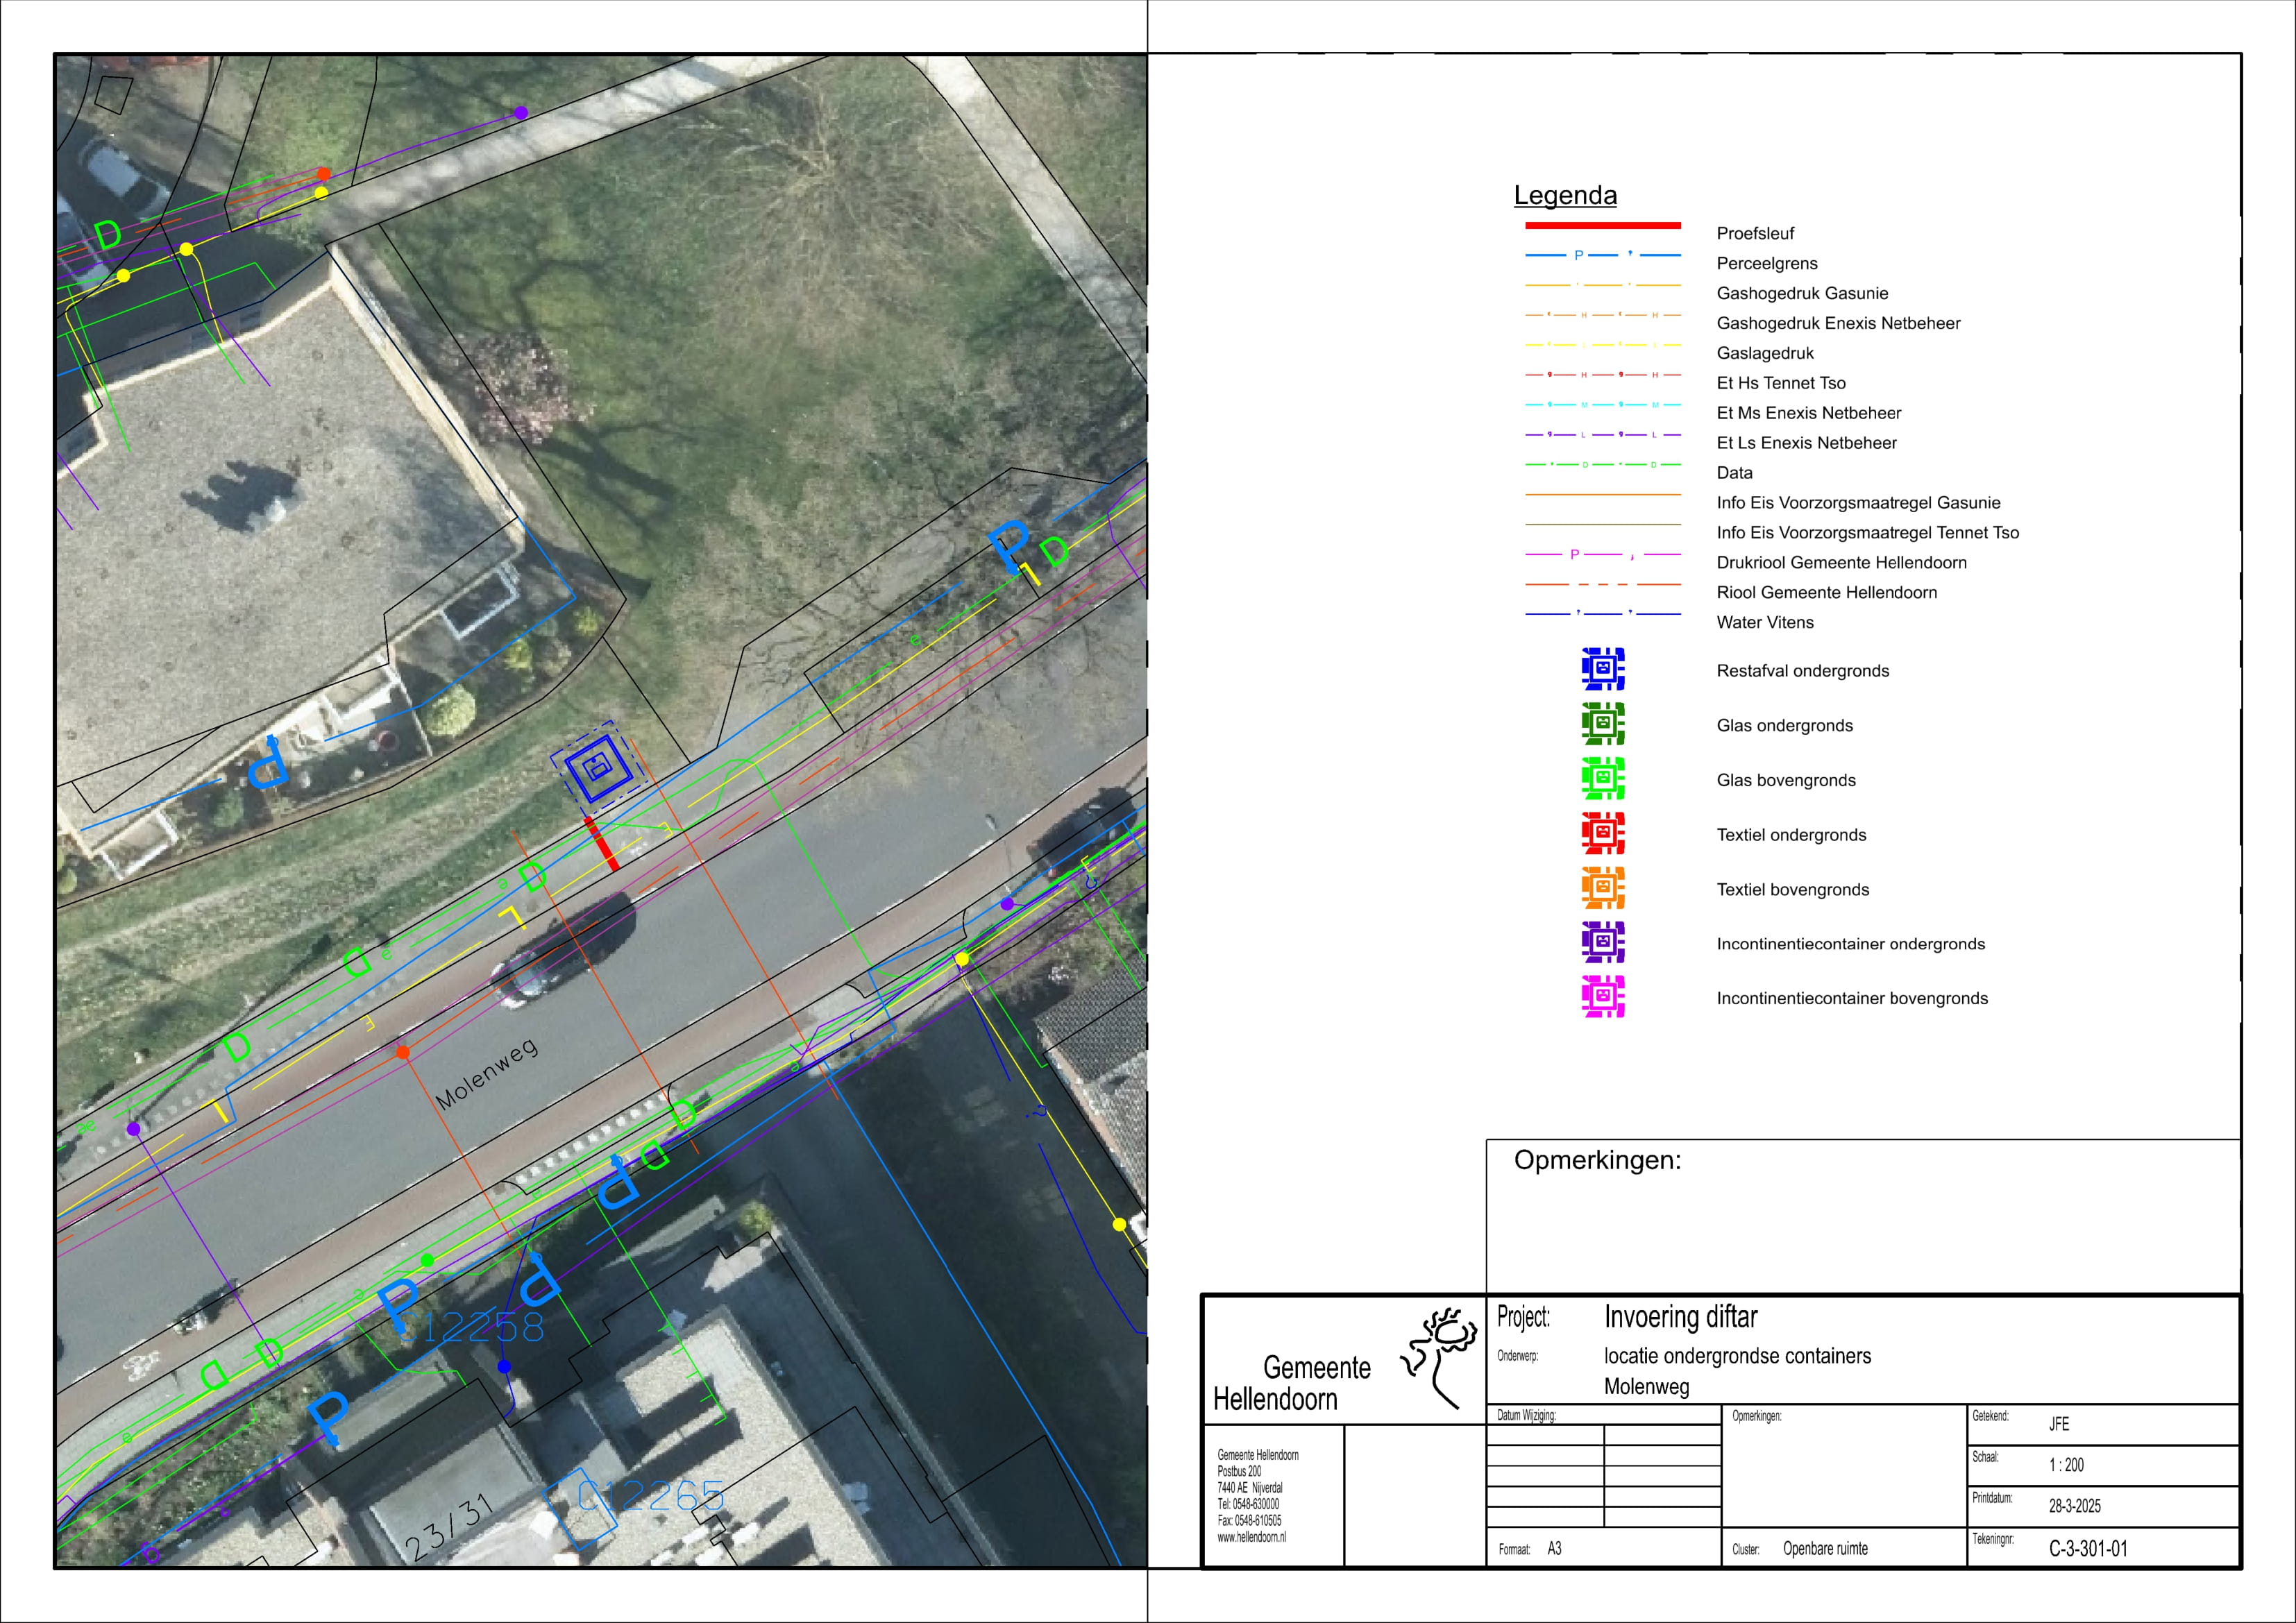Click the blue container symbol on the map
Viewport: 2296px width, 1623px height.
(x=598, y=768)
